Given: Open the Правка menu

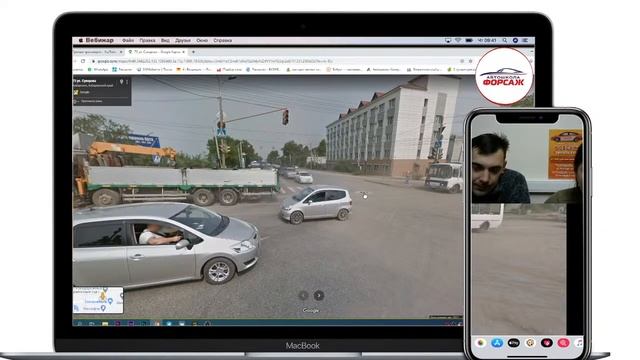Looking at the screenshot, I should pyautogui.click(x=147, y=40).
